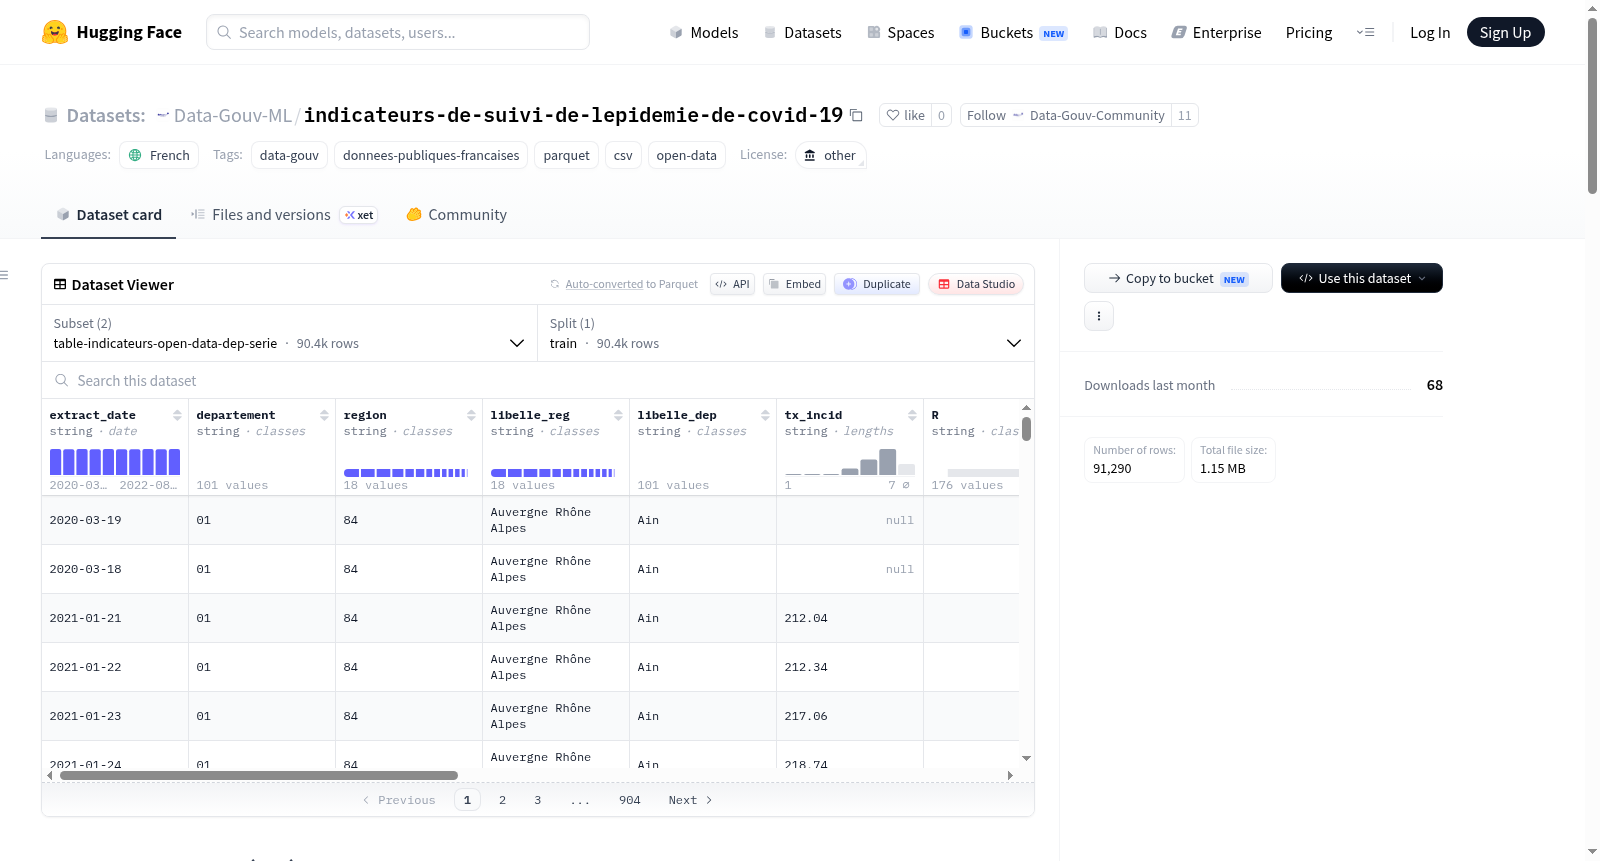Click the donnees-publiques-francaises tag
This screenshot has height=861, width=1600.
[x=431, y=155]
